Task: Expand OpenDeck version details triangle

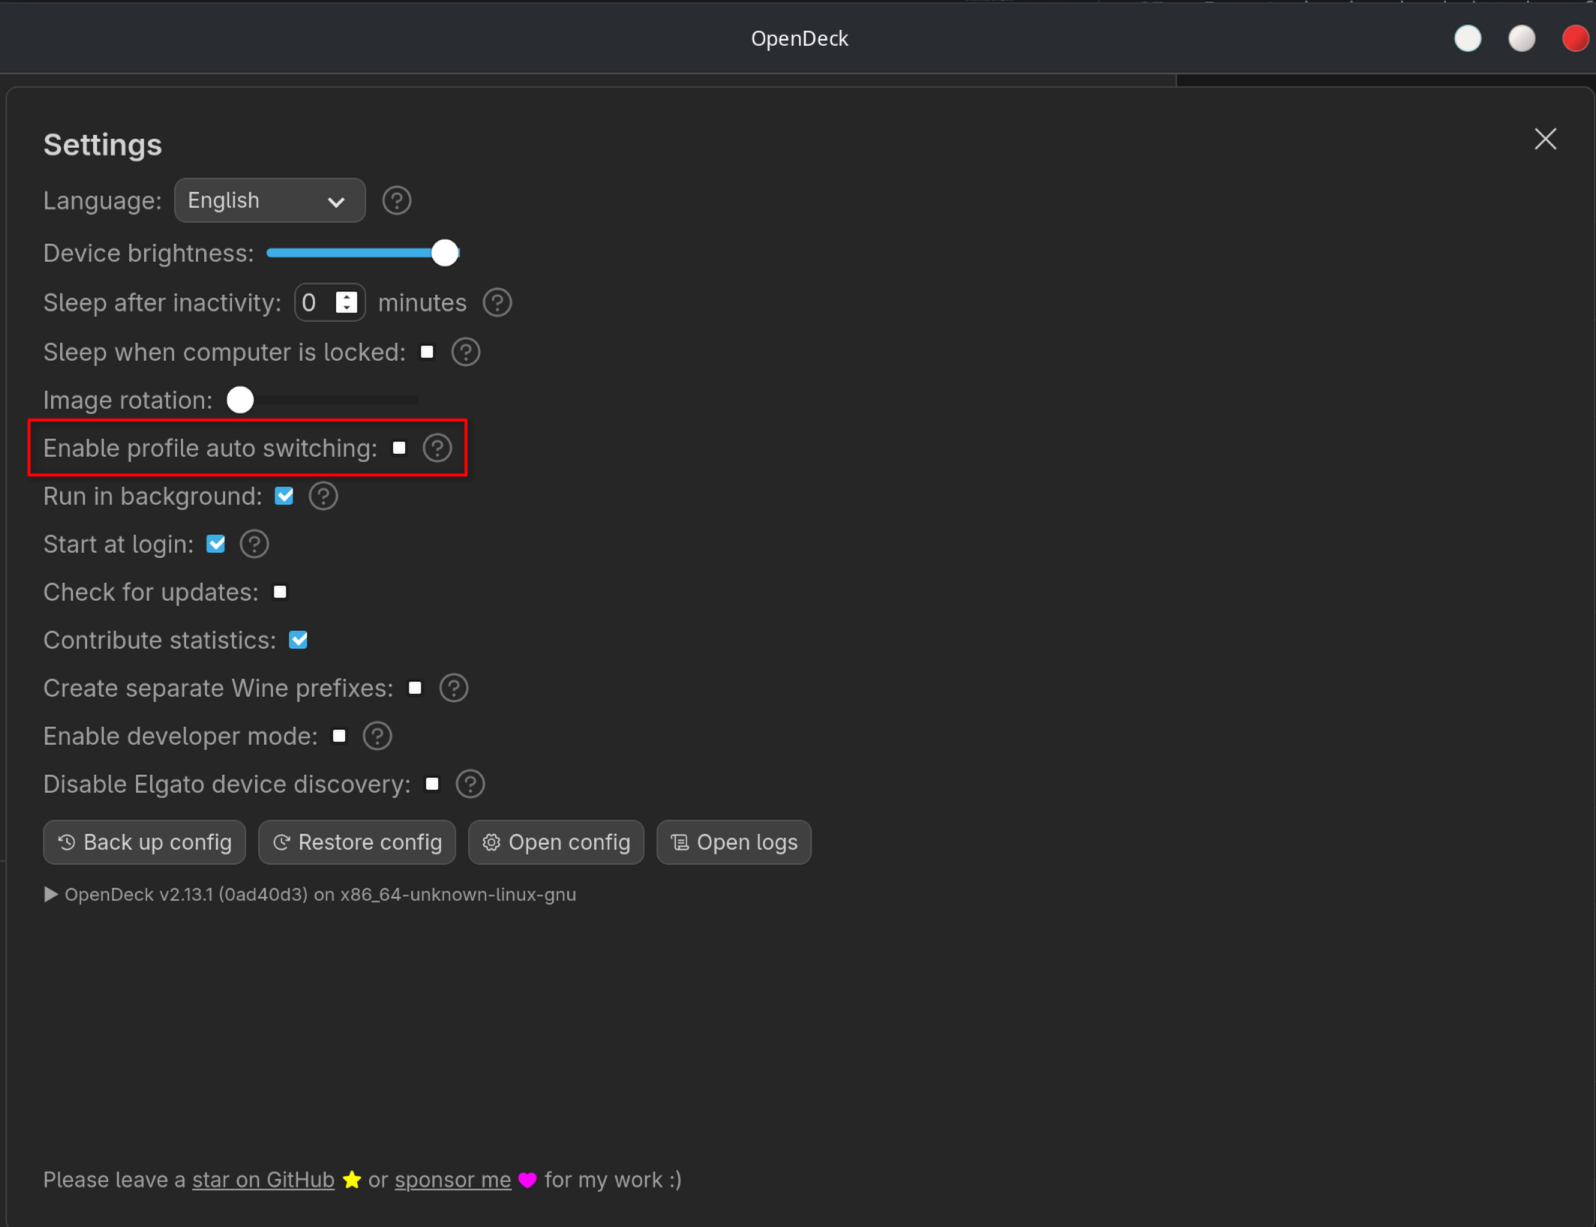Action: pyautogui.click(x=51, y=895)
